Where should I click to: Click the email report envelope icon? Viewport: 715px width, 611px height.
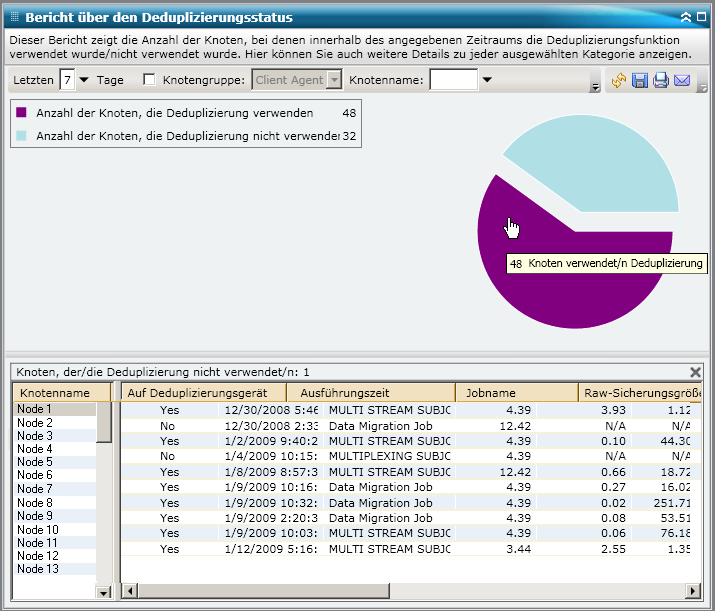click(x=682, y=80)
